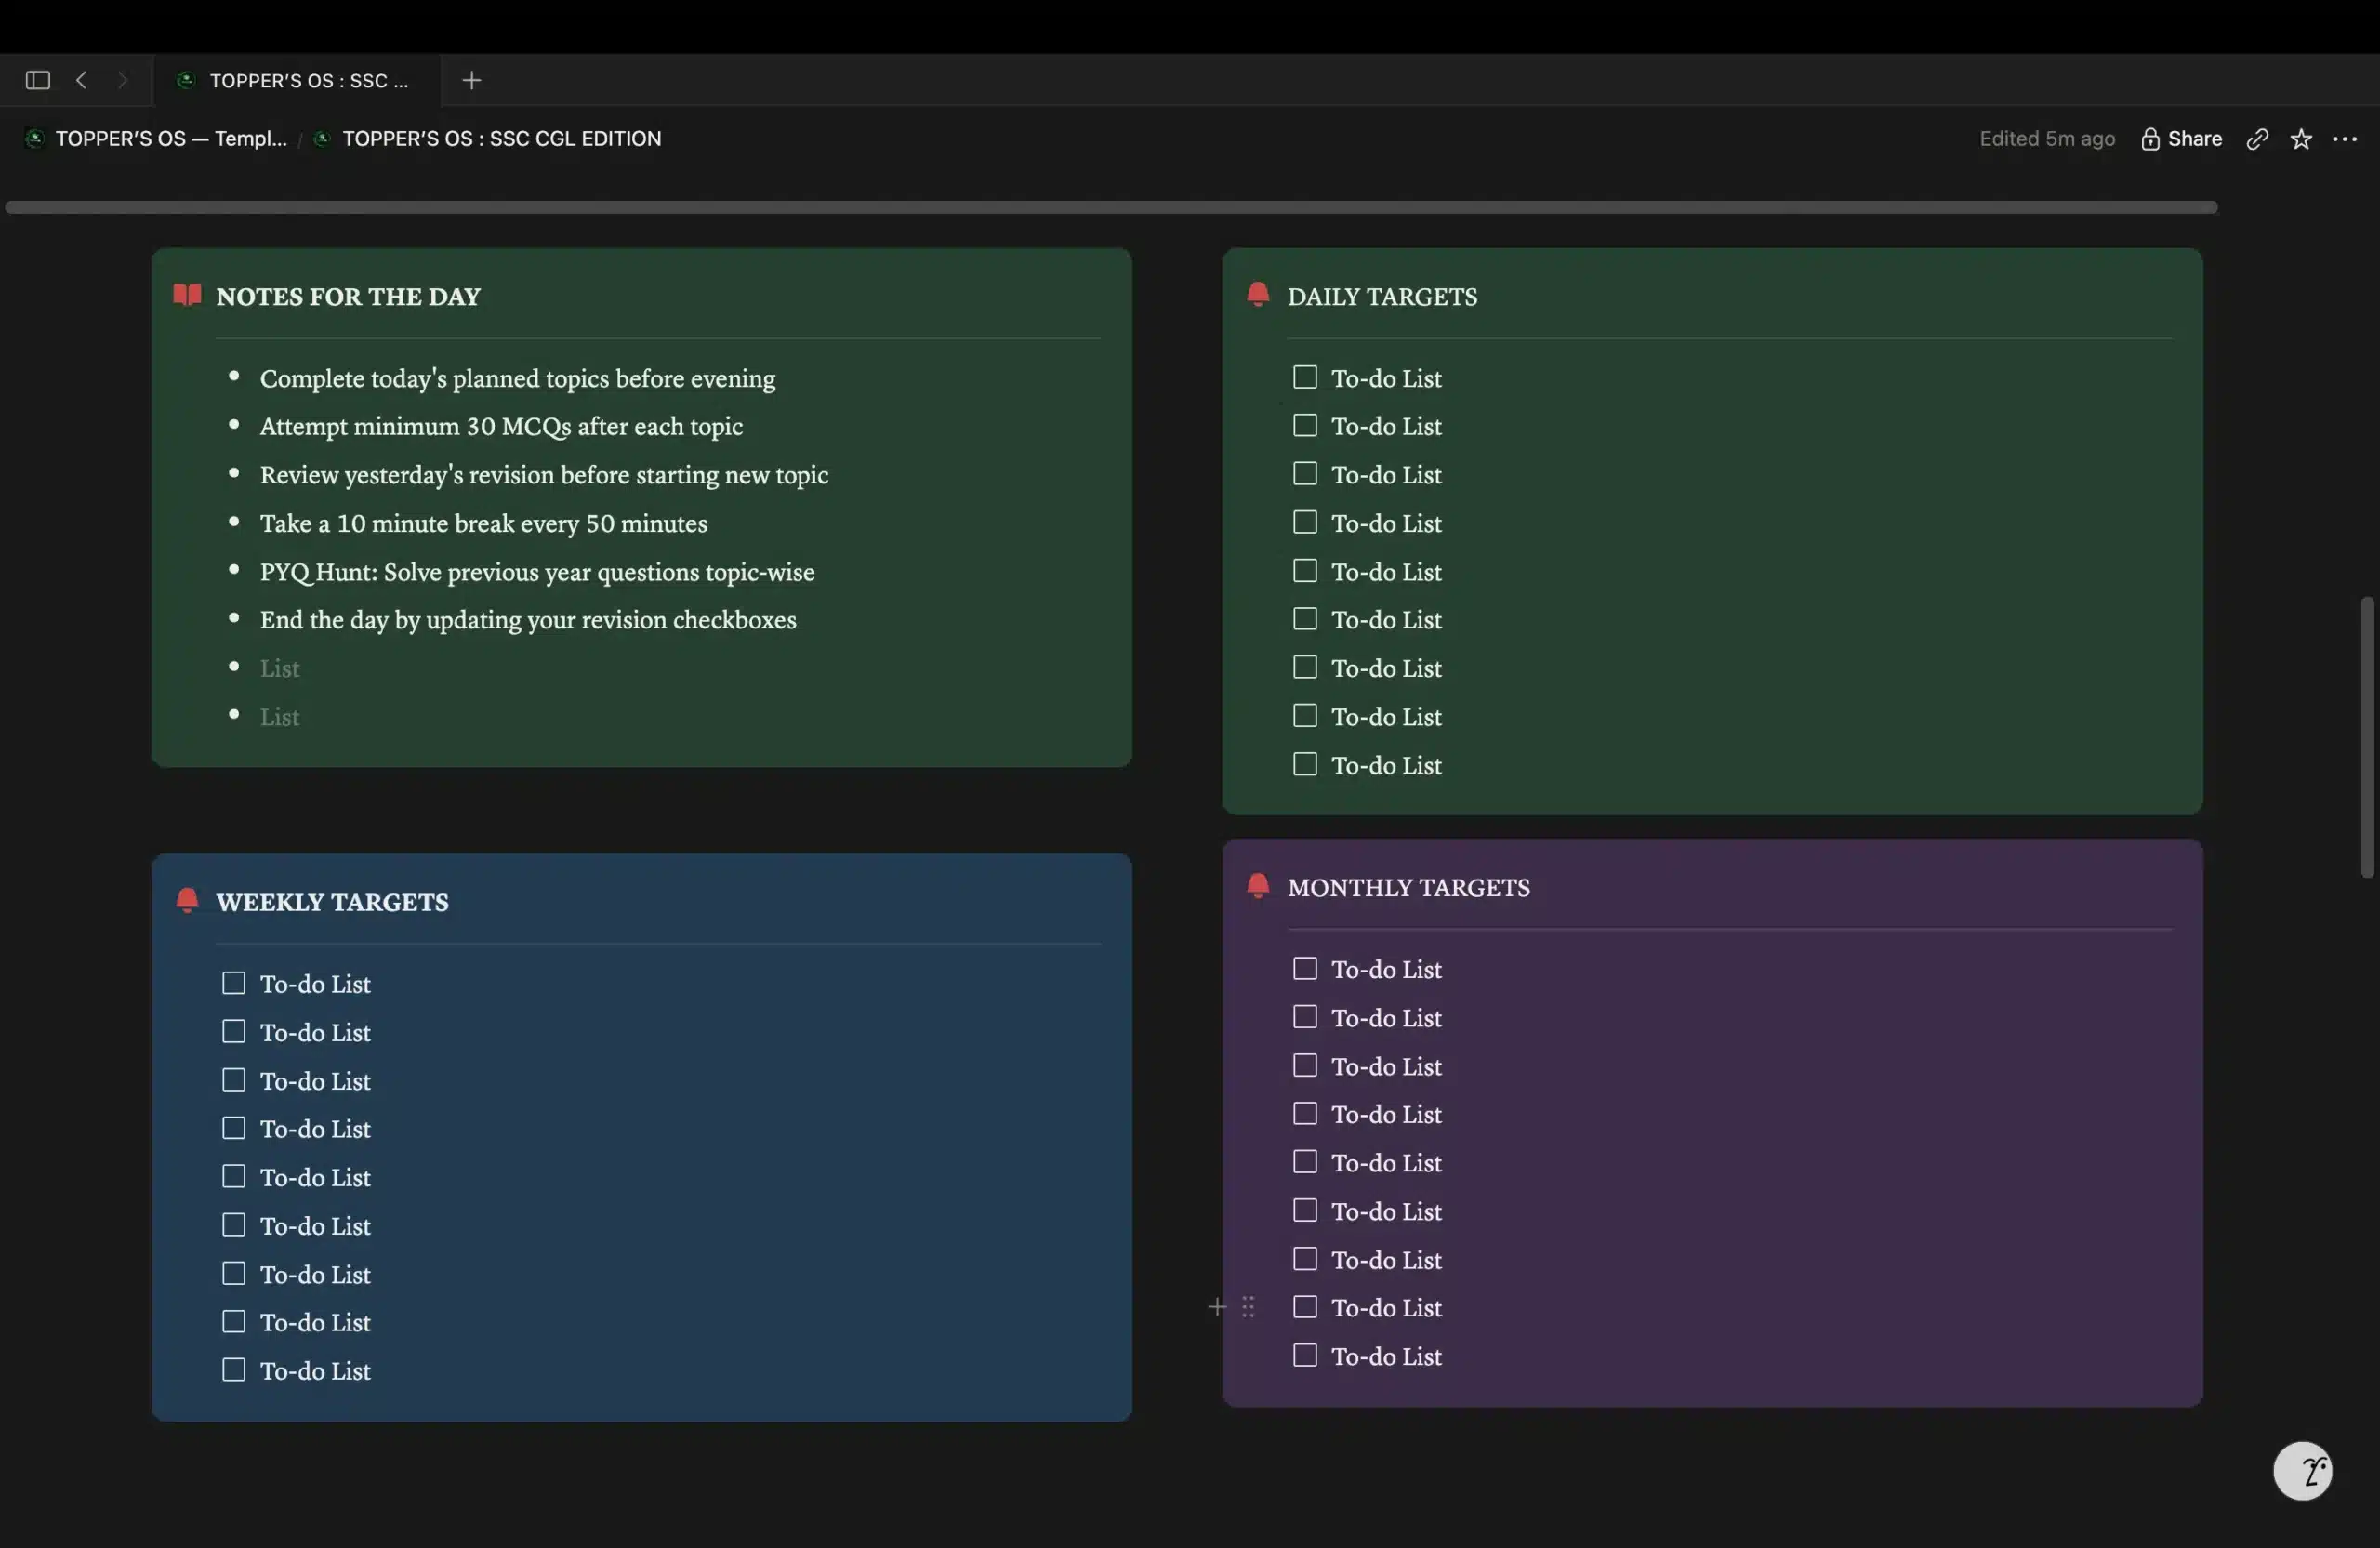Viewport: 2380px width, 1548px height.
Task: Open the three-dot page options menu
Action: click(x=2344, y=139)
